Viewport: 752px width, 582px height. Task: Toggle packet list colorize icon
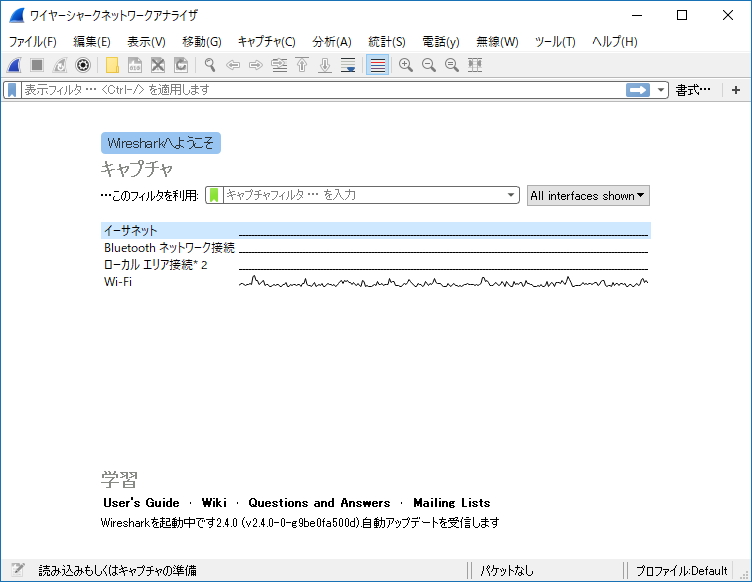pyautogui.click(x=377, y=65)
